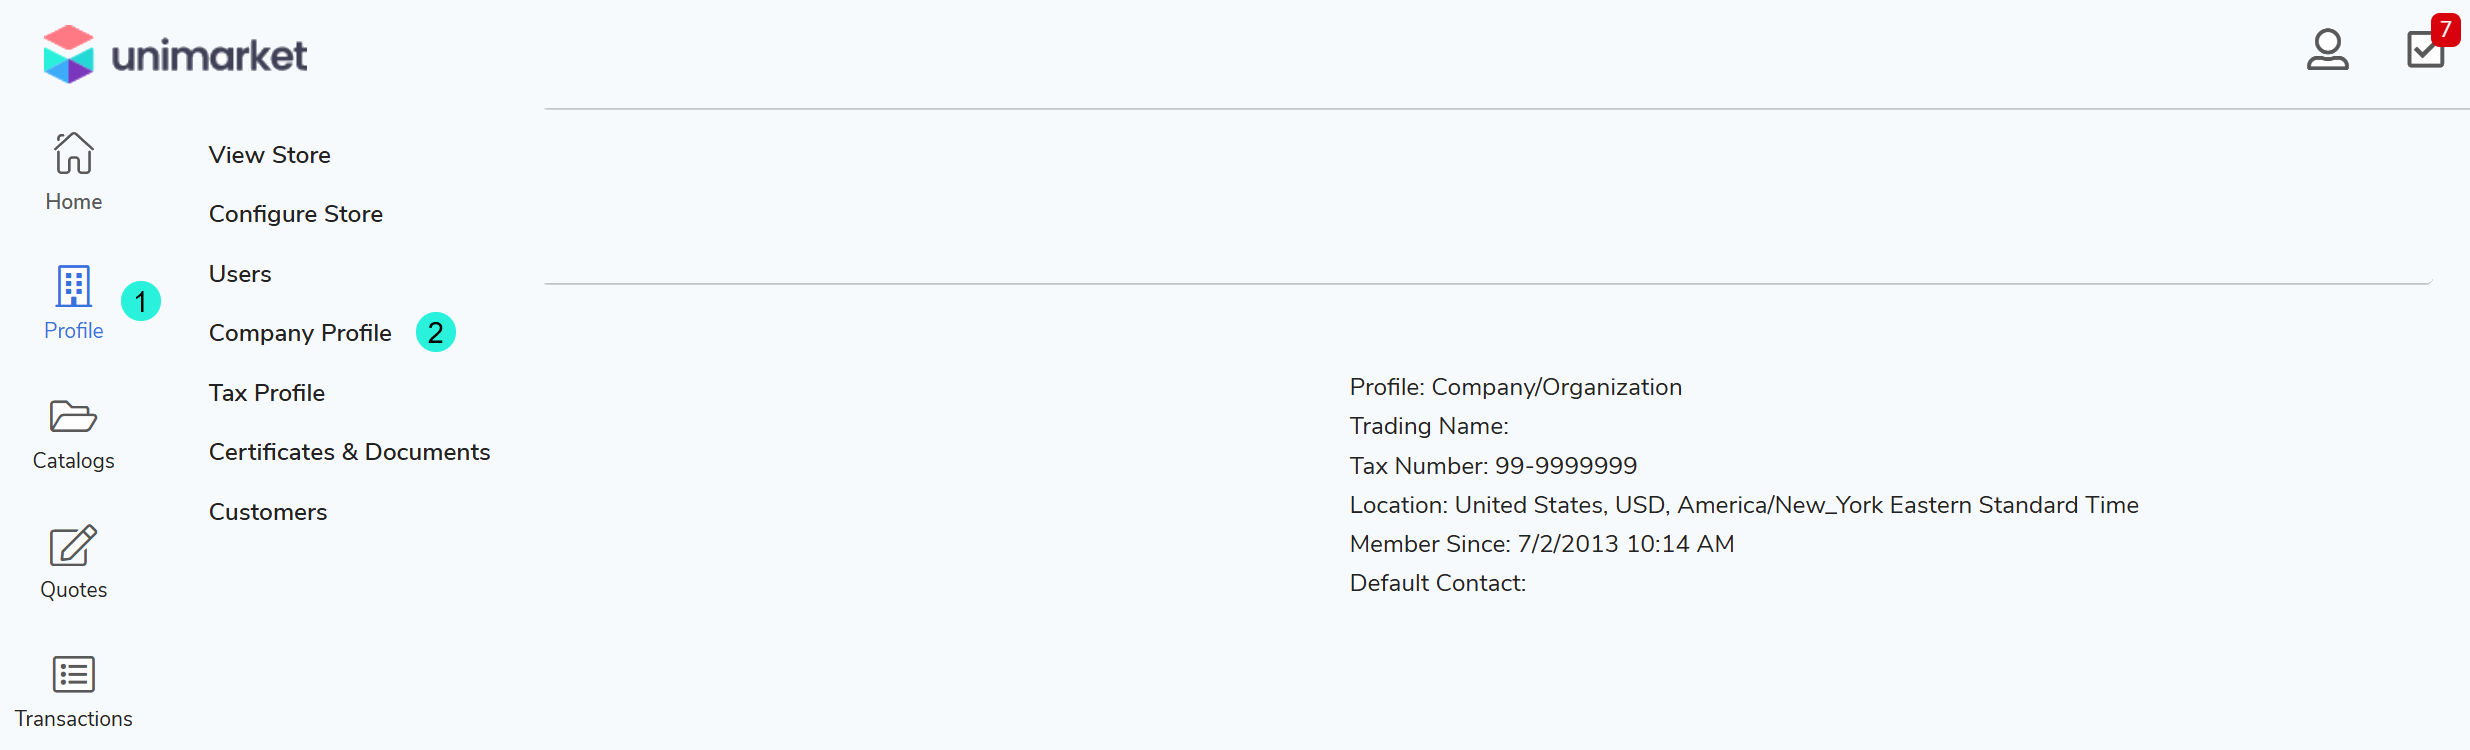2470x750 pixels.
Task: Select Certificates & Documents
Action: pos(349,452)
